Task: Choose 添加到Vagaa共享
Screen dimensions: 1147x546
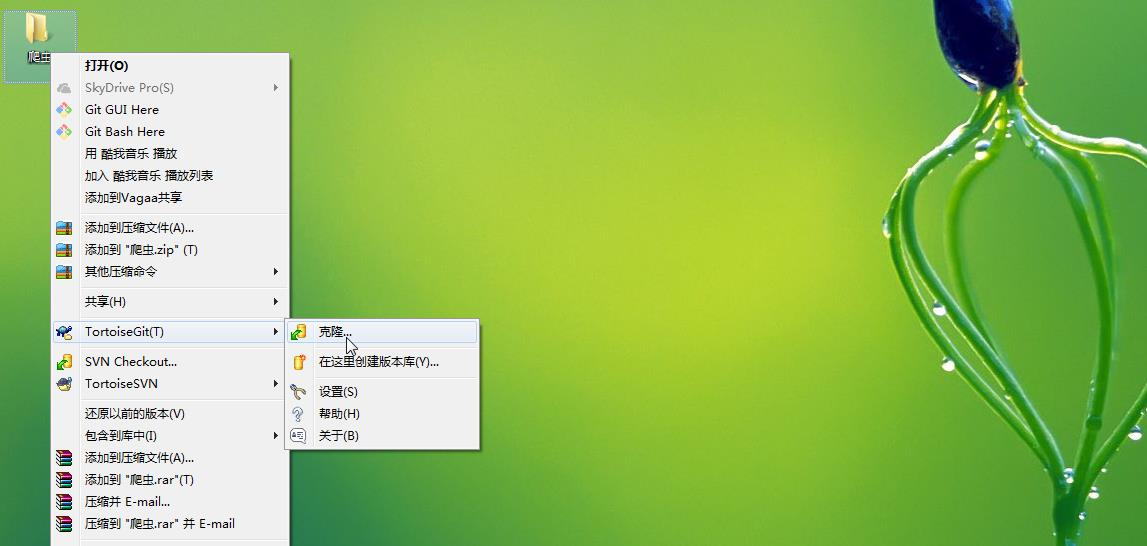Action: click(170, 198)
